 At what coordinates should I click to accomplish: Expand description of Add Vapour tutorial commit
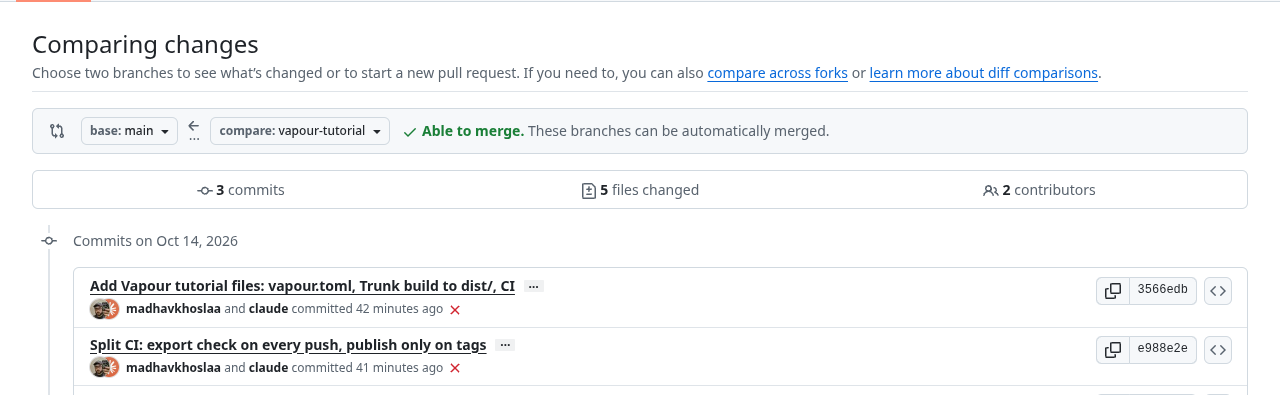point(534,287)
